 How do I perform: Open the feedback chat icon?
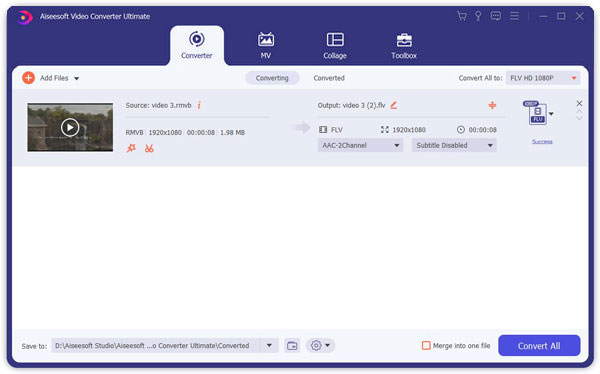(496, 16)
